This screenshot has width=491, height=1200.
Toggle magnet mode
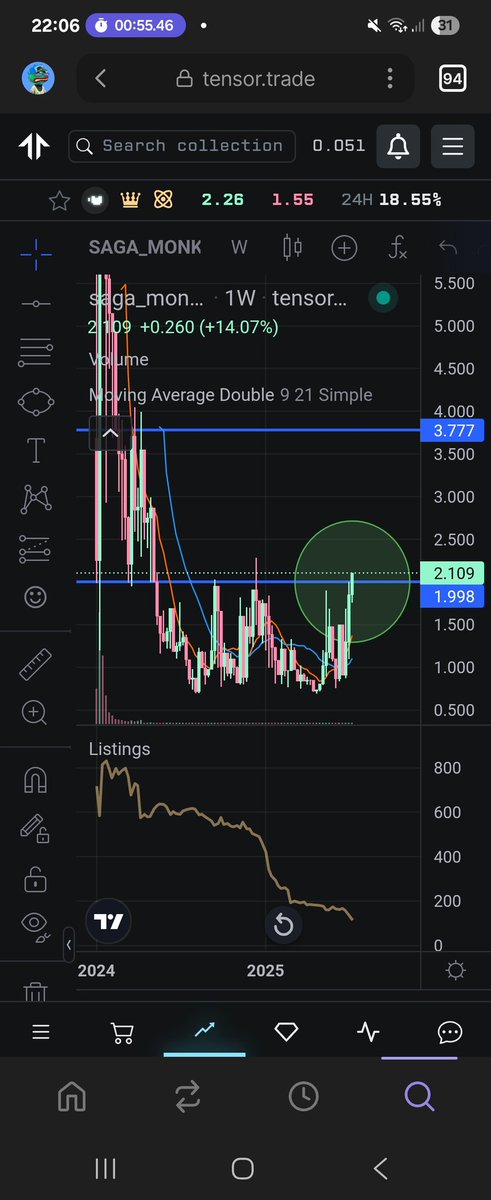(36, 779)
